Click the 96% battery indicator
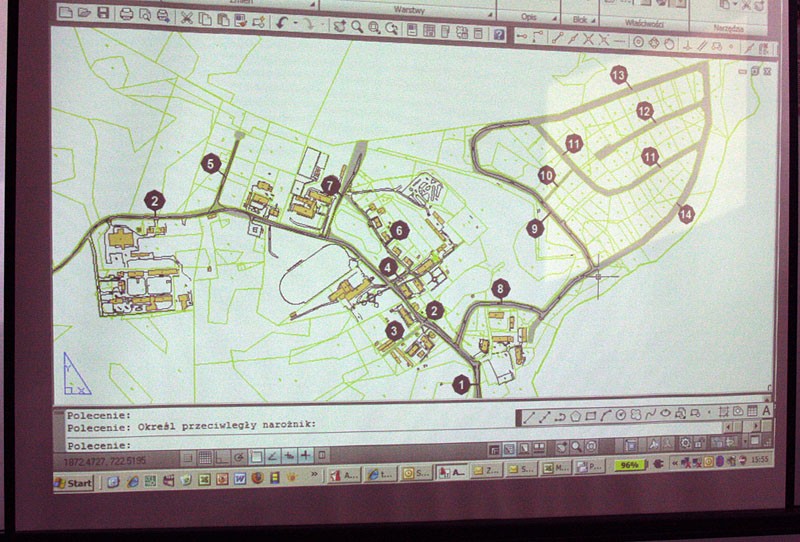This screenshot has height=542, width=800. (629, 464)
